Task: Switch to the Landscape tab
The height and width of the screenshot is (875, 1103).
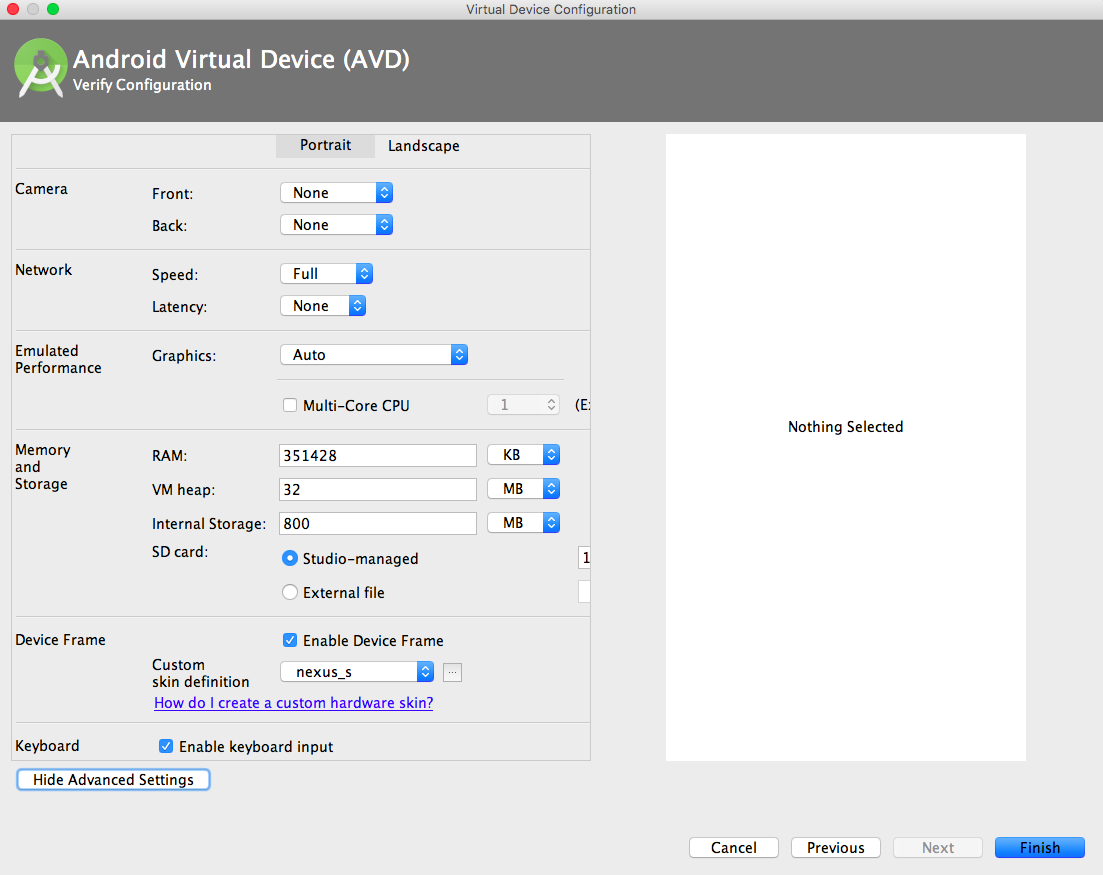Action: pyautogui.click(x=423, y=145)
